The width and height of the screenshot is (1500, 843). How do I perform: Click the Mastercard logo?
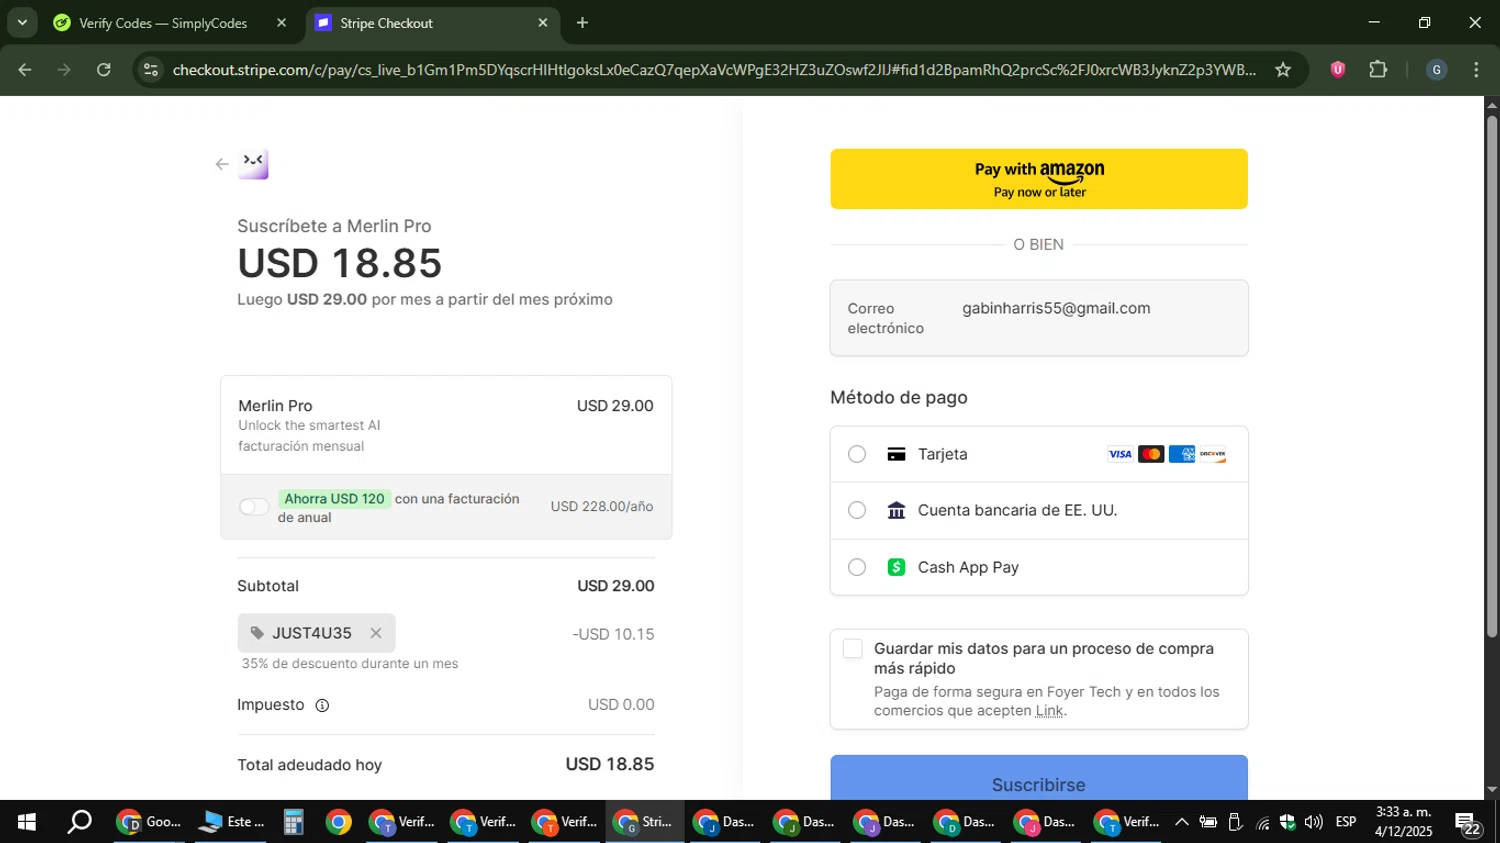pyautogui.click(x=1151, y=454)
